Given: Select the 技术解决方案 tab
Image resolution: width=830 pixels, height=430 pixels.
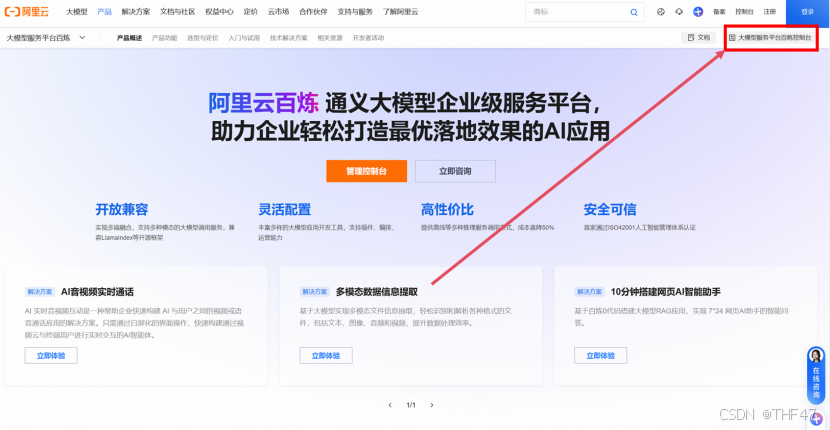Looking at the screenshot, I should click(288, 38).
